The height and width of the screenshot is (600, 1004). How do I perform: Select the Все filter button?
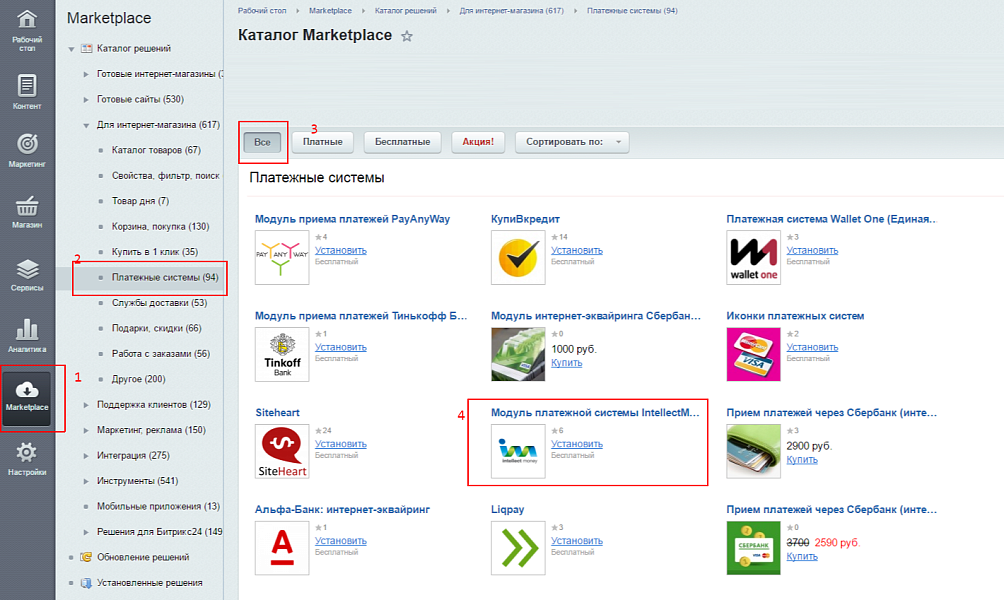[x=262, y=142]
